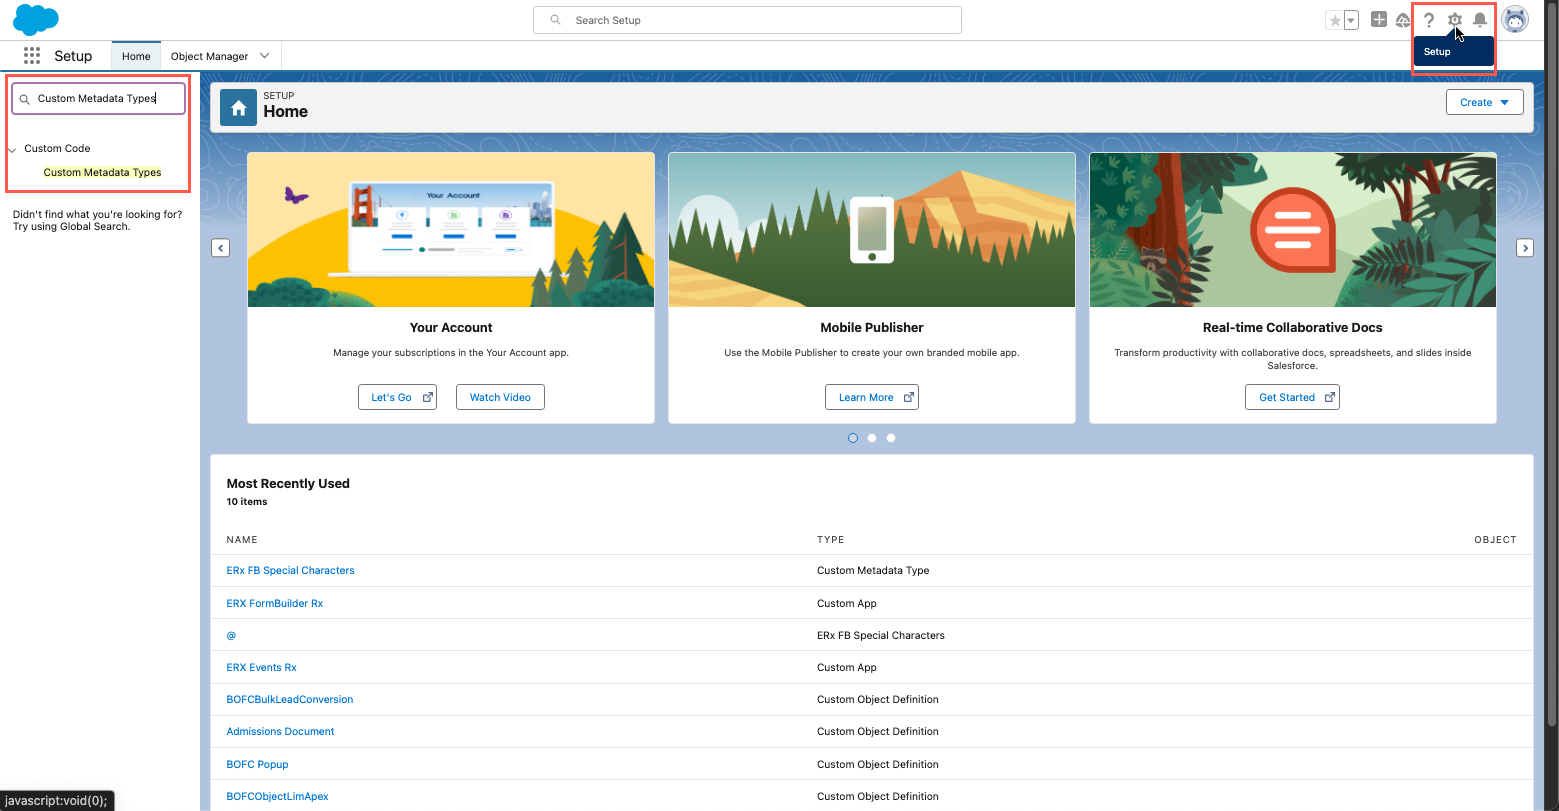
Task: Click the Setup gear icon
Action: point(1455,20)
